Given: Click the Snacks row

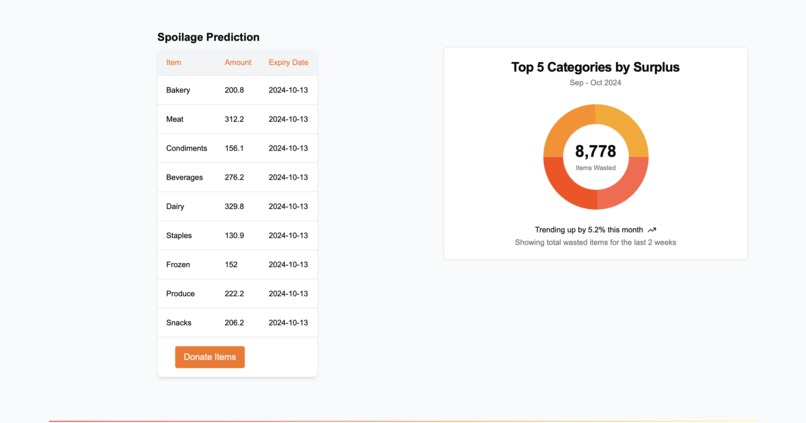Looking at the screenshot, I should 237,323.
